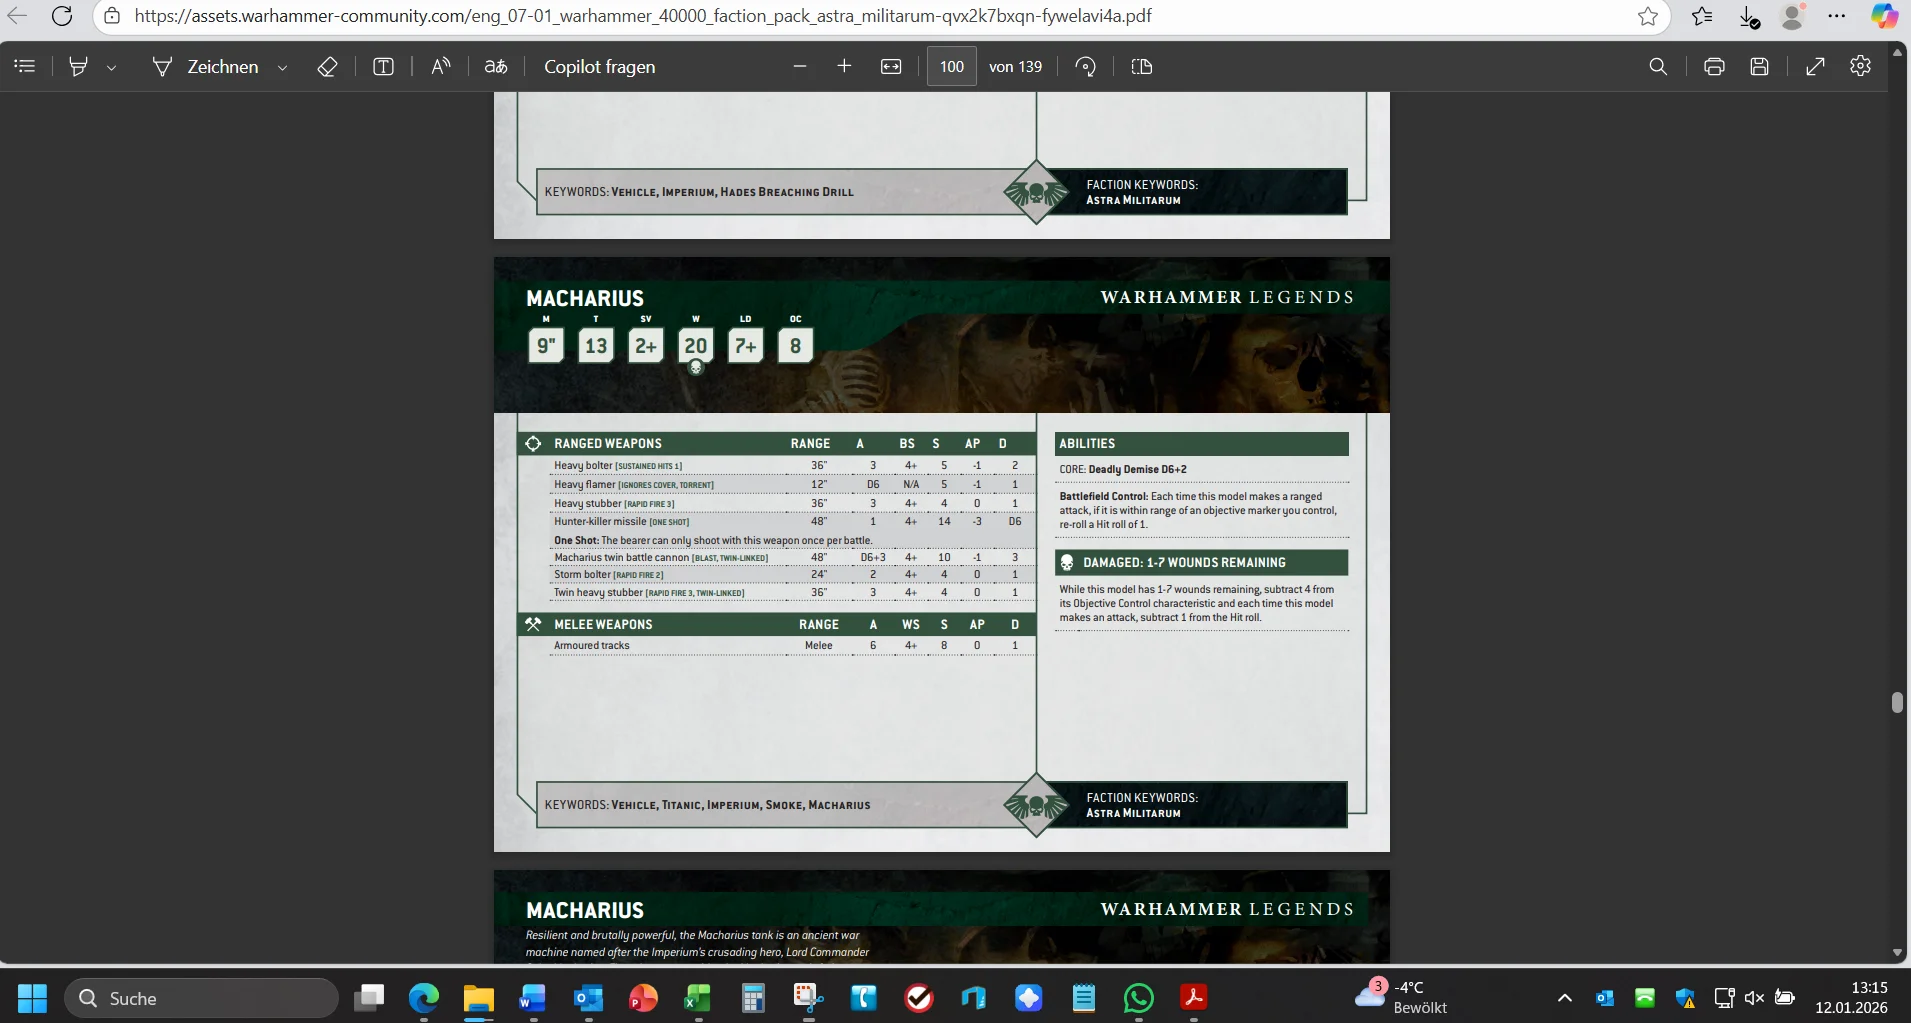This screenshot has width=1911, height=1023.
Task: Enter full screen PDF view
Action: coord(1816,66)
